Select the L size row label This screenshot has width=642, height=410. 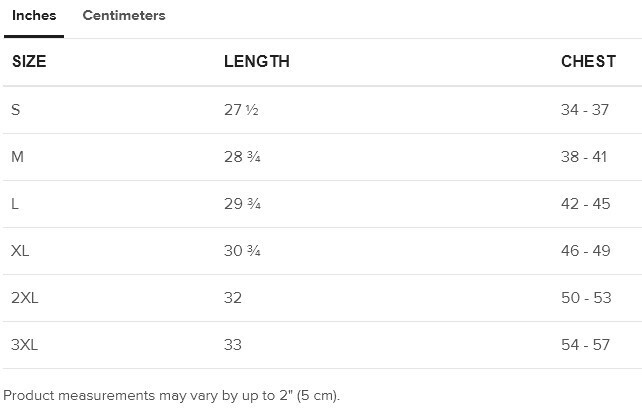15,204
